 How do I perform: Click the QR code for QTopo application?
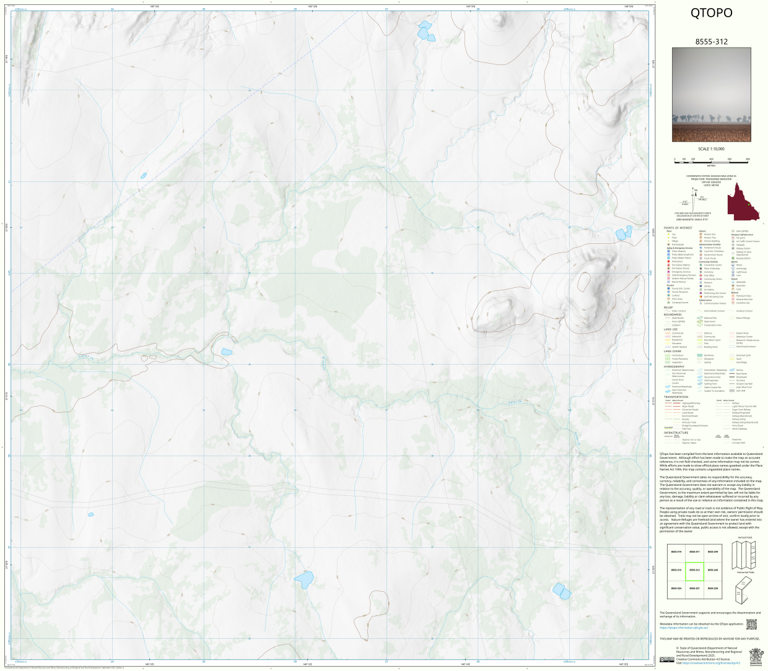pos(751,624)
